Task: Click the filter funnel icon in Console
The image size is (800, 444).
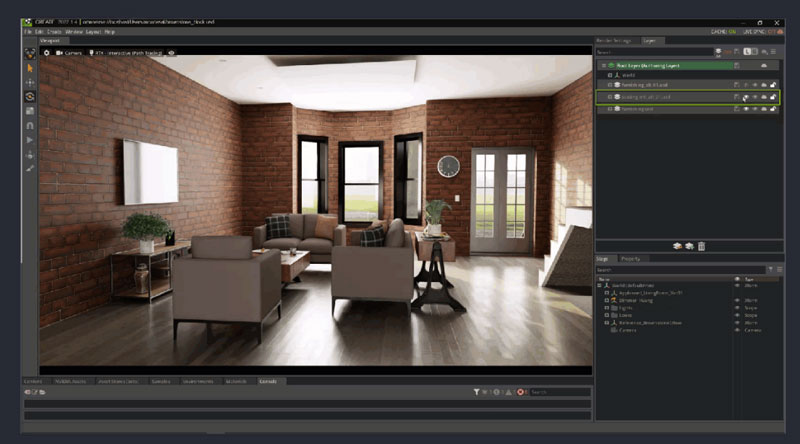Action: coord(477,392)
